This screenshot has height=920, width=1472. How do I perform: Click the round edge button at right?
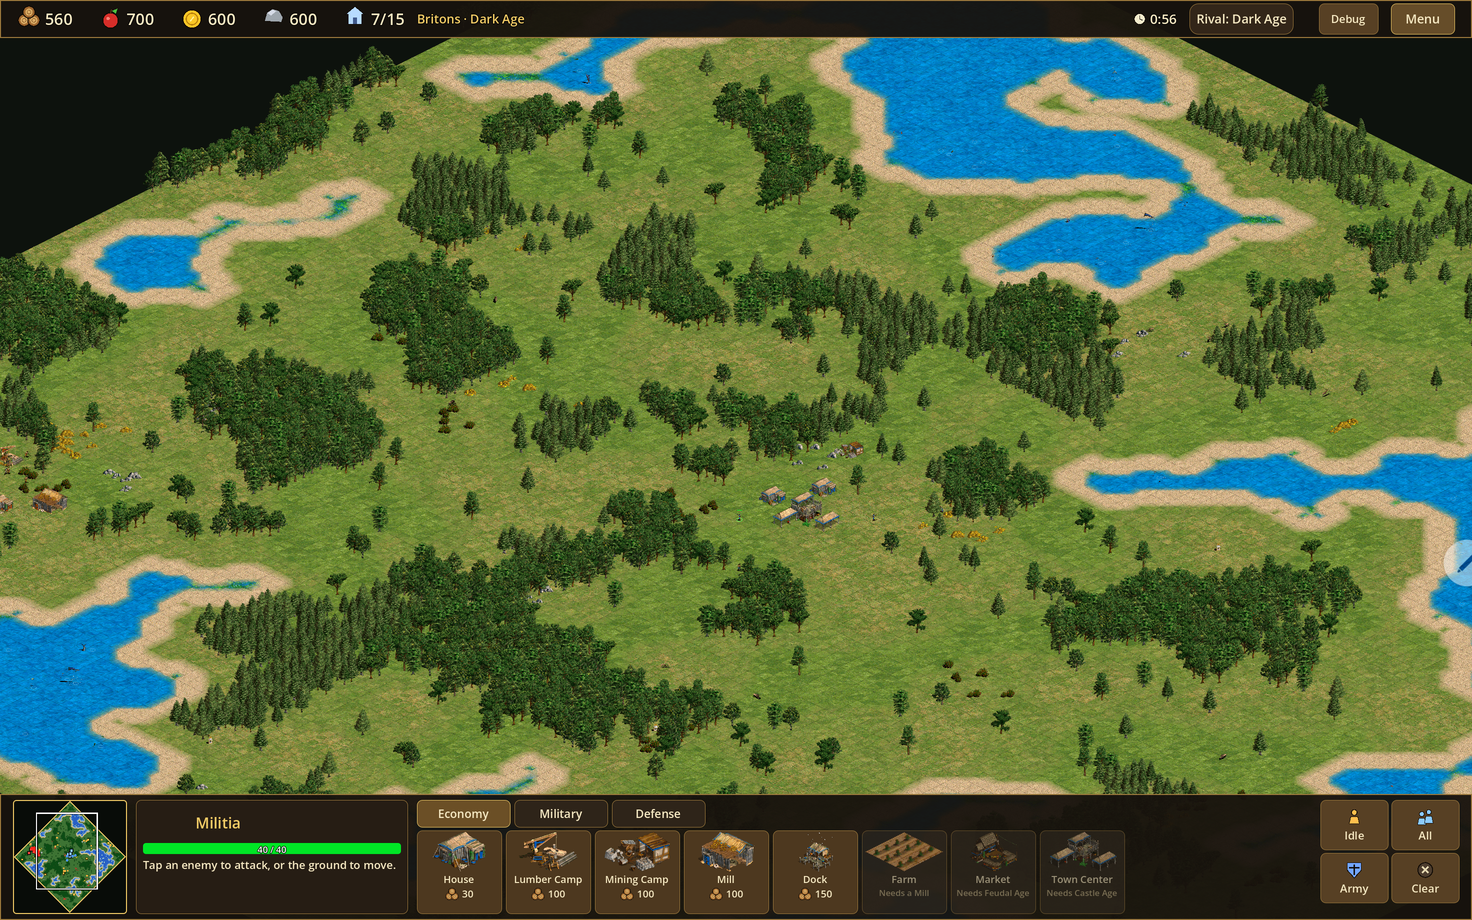click(1460, 562)
